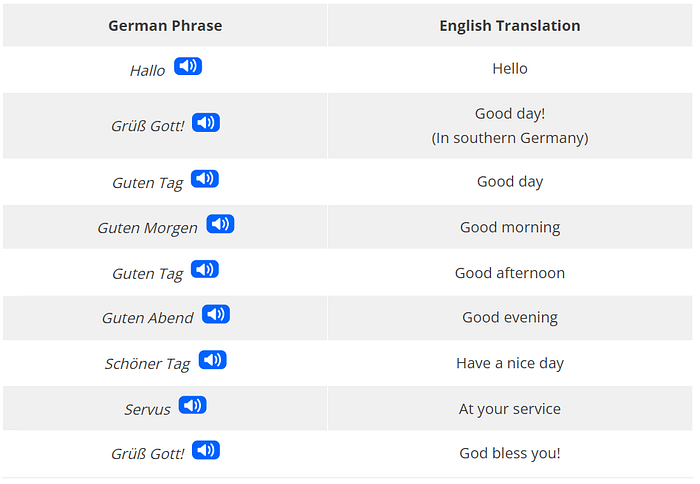The image size is (700, 484).
Task: Click the At your service translation
Action: click(509, 409)
